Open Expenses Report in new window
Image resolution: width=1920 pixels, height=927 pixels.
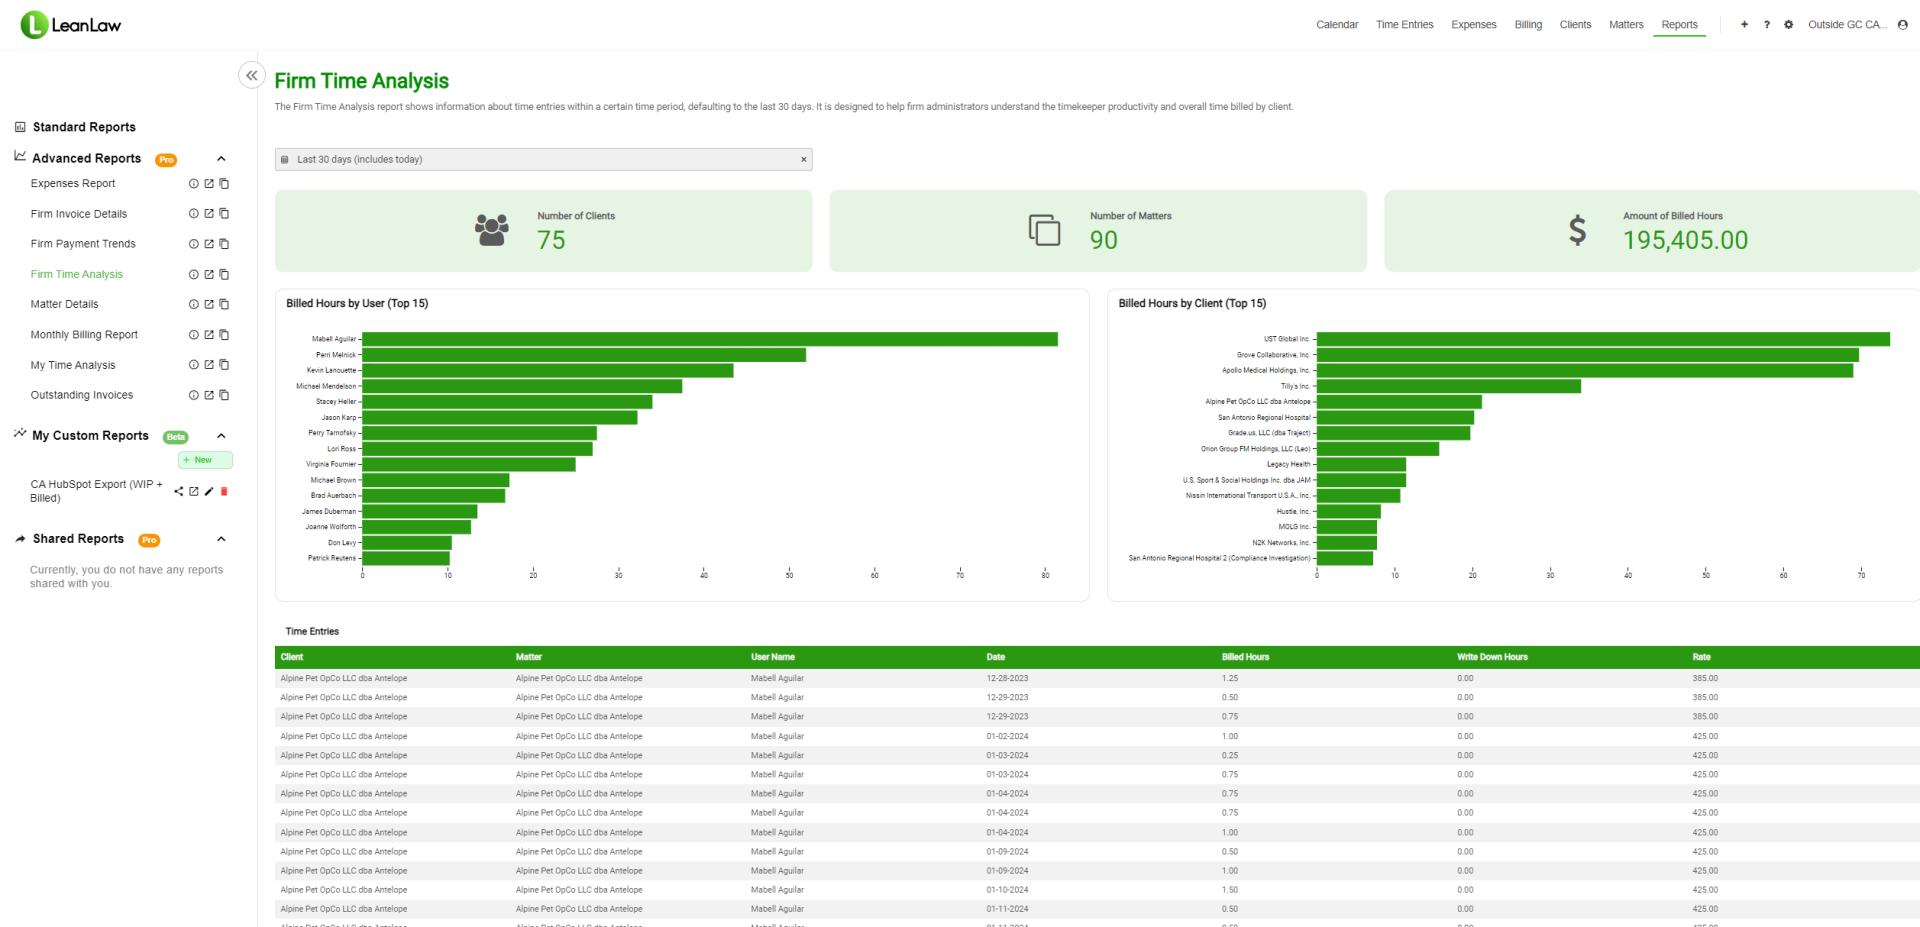pyautogui.click(x=208, y=183)
